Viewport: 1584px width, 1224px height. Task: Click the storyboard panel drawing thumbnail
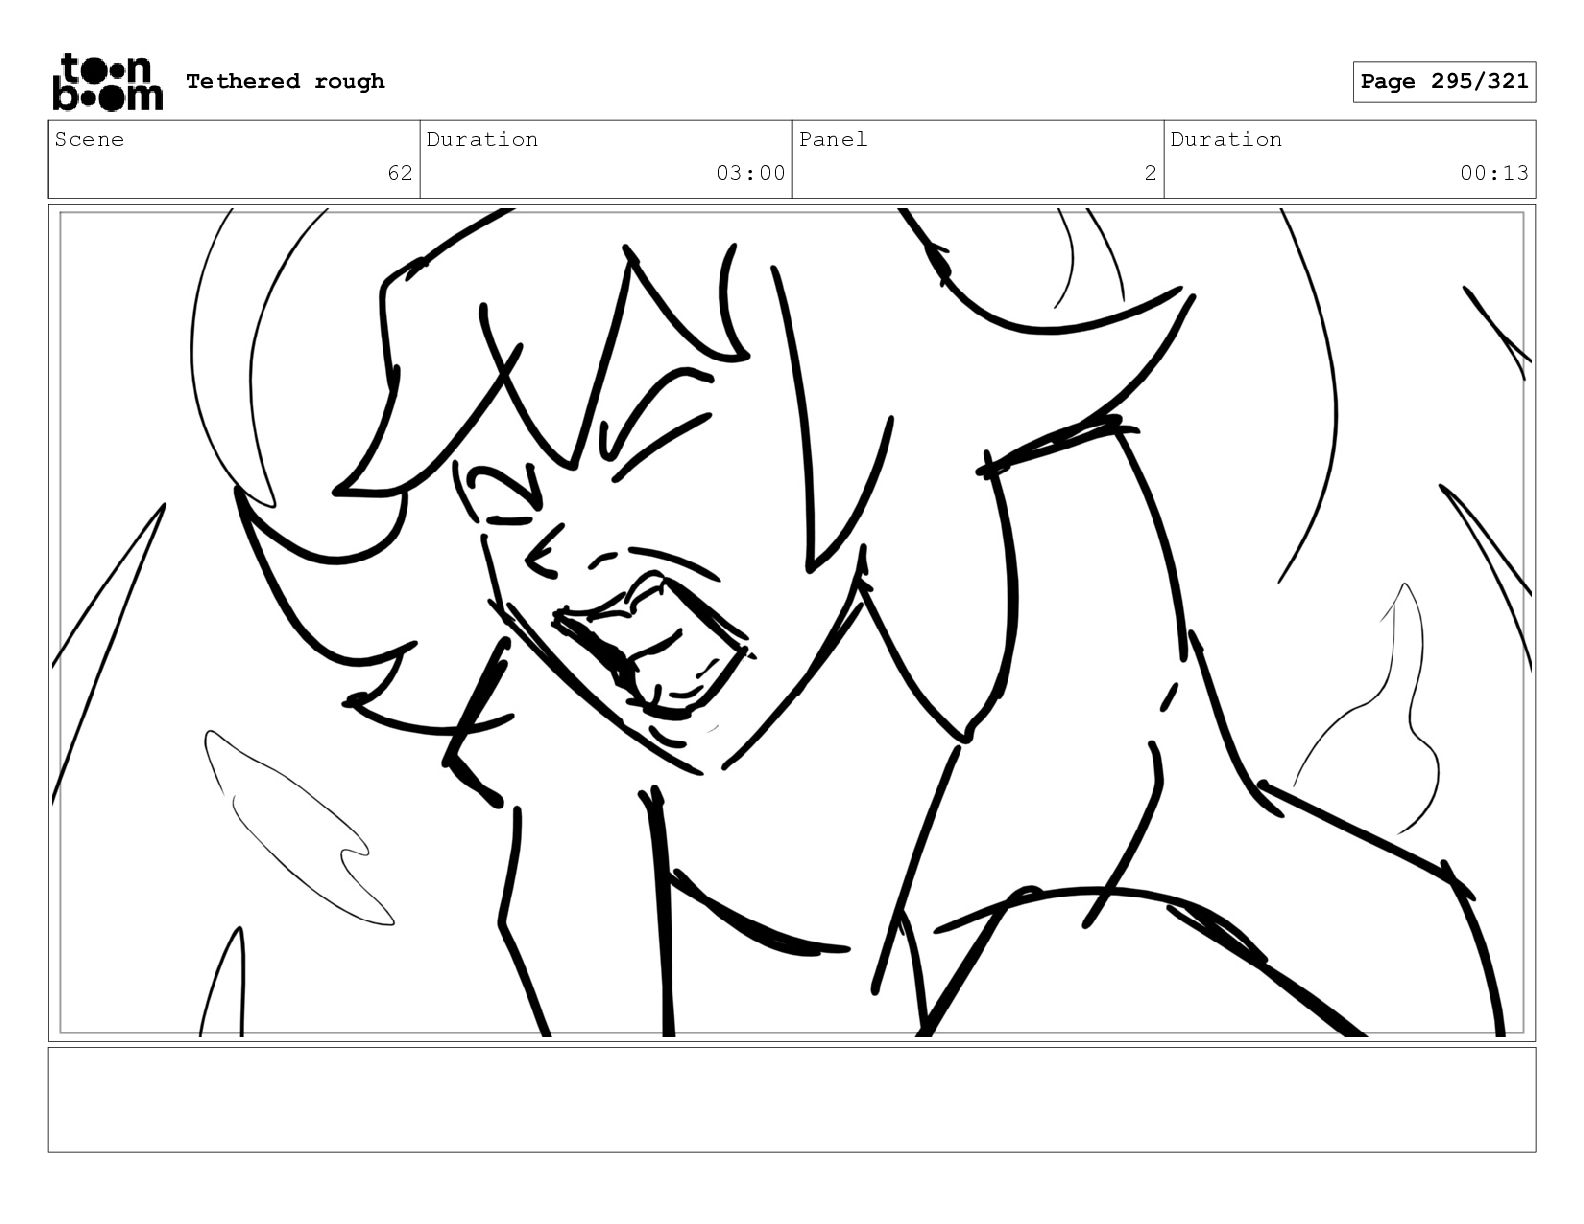click(792, 623)
